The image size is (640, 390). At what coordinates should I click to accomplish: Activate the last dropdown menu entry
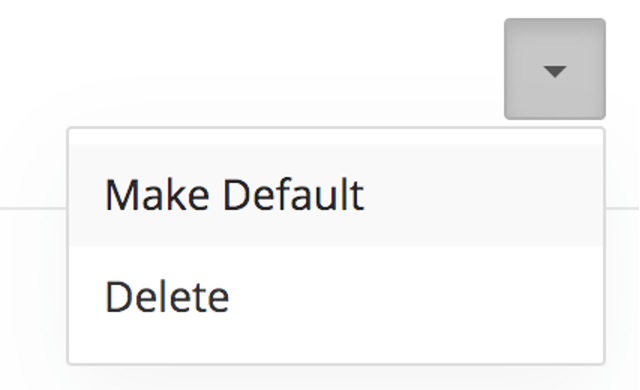coord(336,297)
